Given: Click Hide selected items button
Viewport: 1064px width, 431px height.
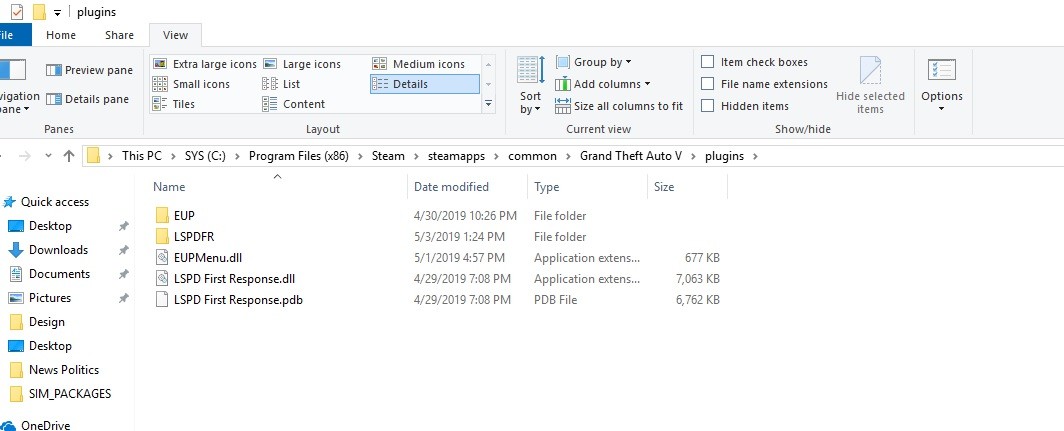Looking at the screenshot, I should point(870,85).
